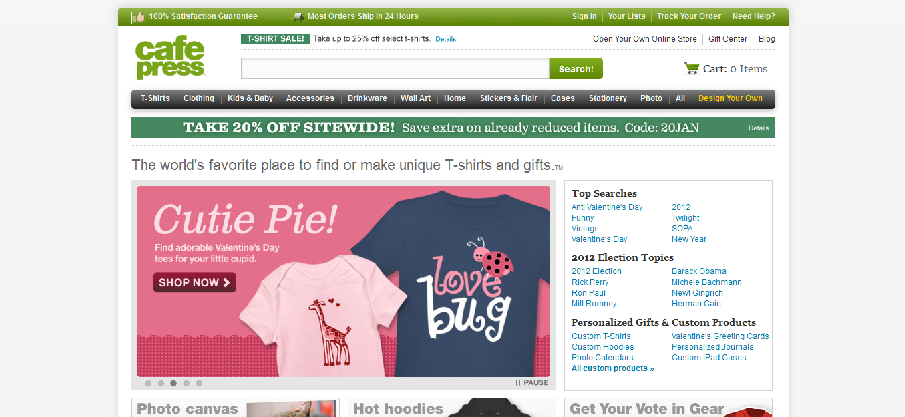Click Design Your Own in navigation
Screen dimensions: 905x417
[730, 98]
